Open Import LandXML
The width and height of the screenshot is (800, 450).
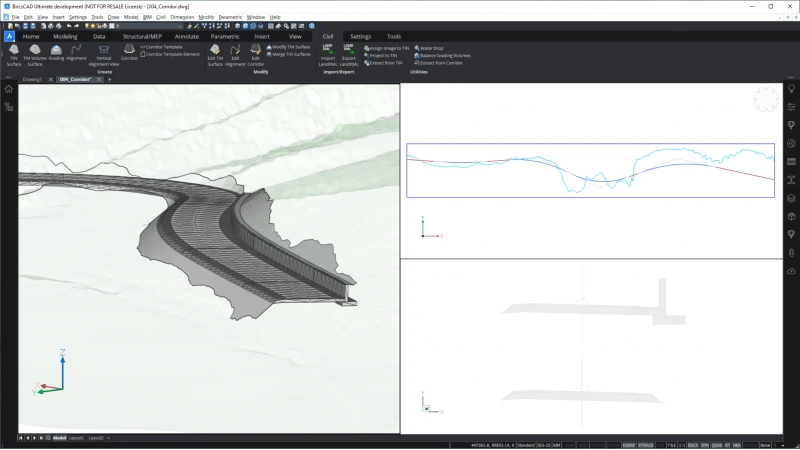point(328,55)
